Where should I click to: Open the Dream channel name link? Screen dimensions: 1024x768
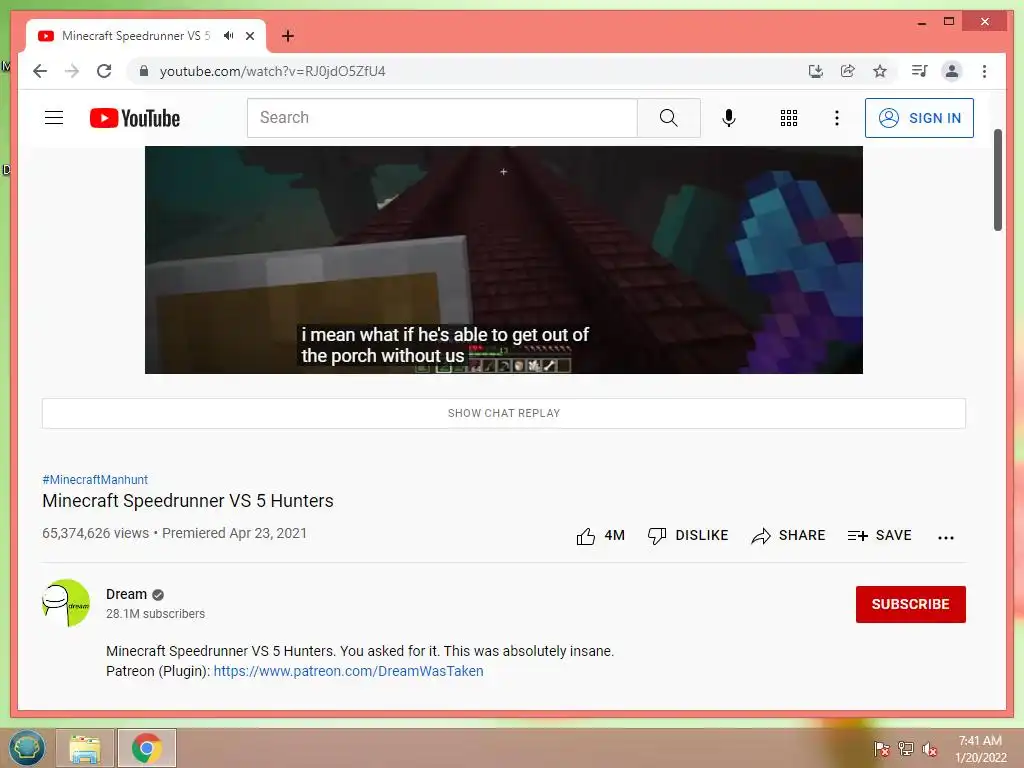[127, 594]
